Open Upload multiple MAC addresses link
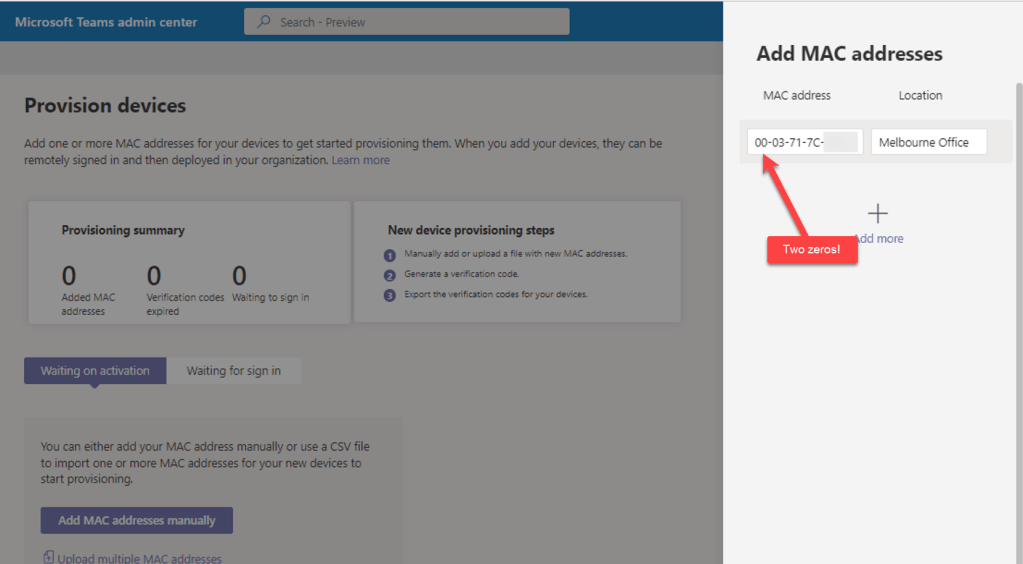Screen dimensions: 1023x564 pyautogui.click(x=139, y=558)
